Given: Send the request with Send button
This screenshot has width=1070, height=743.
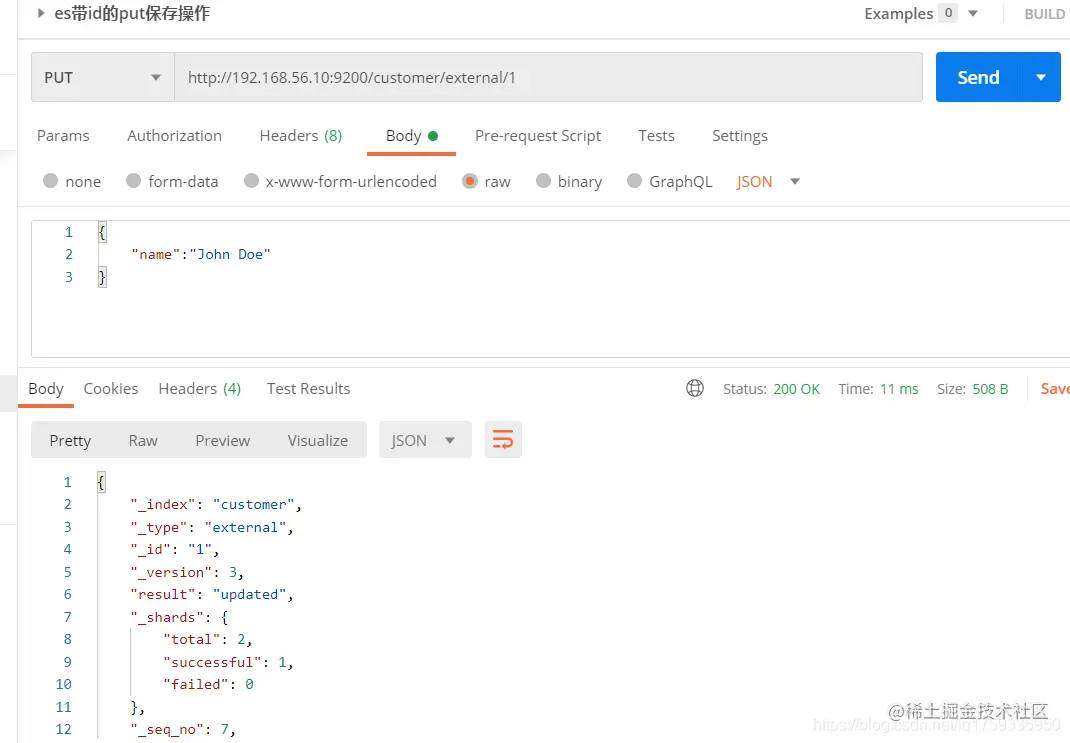Looking at the screenshot, I should pos(979,77).
